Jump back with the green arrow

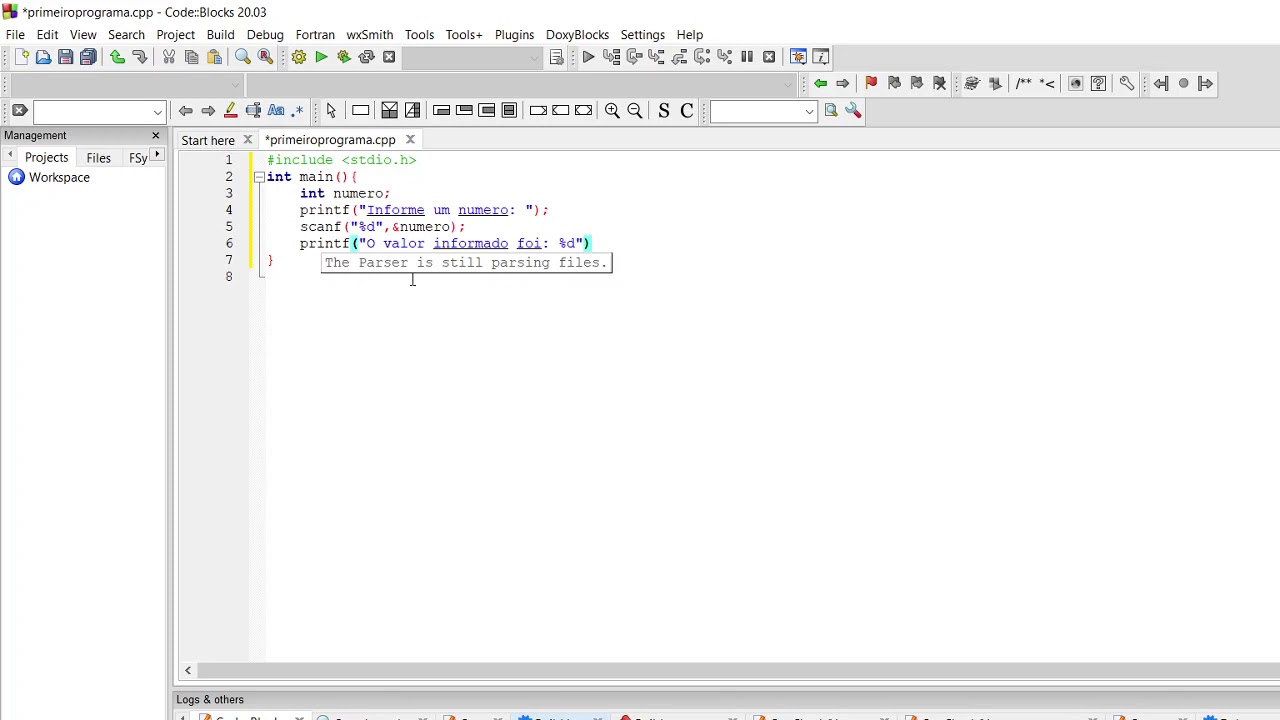[x=820, y=84]
